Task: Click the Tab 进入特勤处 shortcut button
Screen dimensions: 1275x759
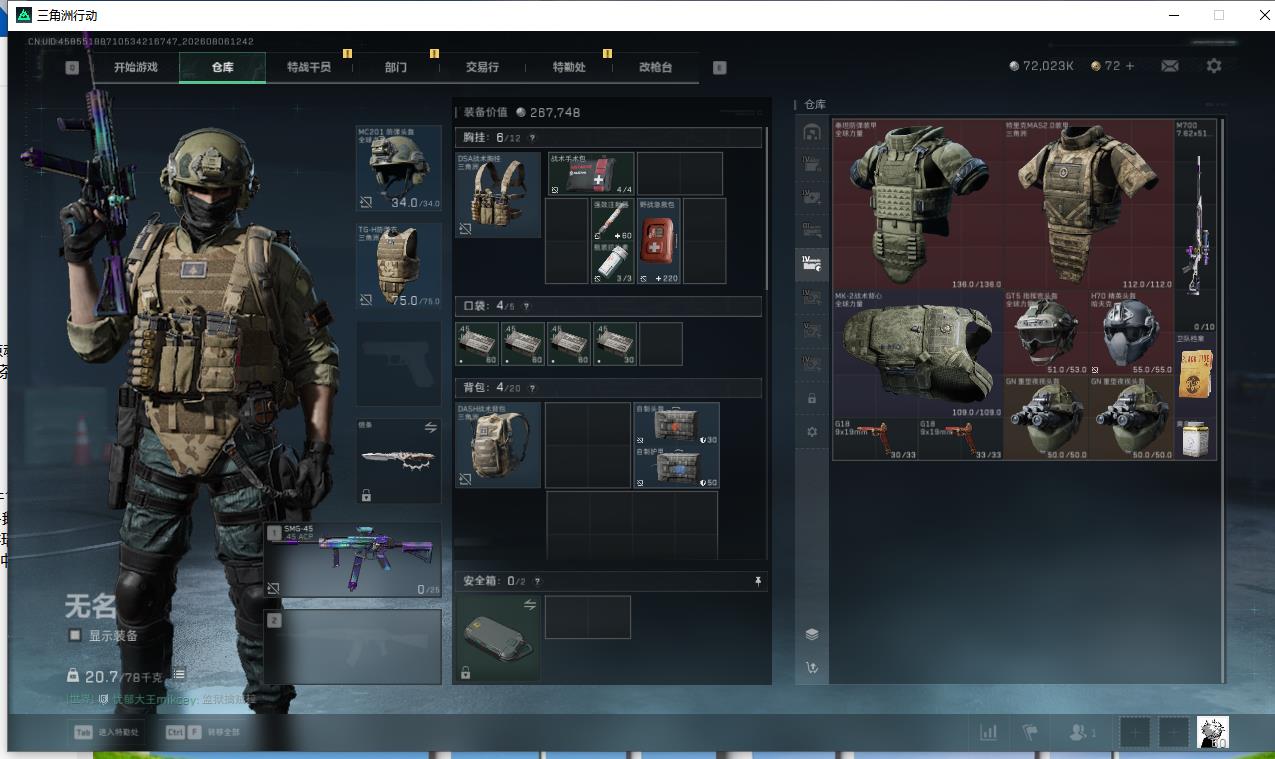Action: [105, 732]
